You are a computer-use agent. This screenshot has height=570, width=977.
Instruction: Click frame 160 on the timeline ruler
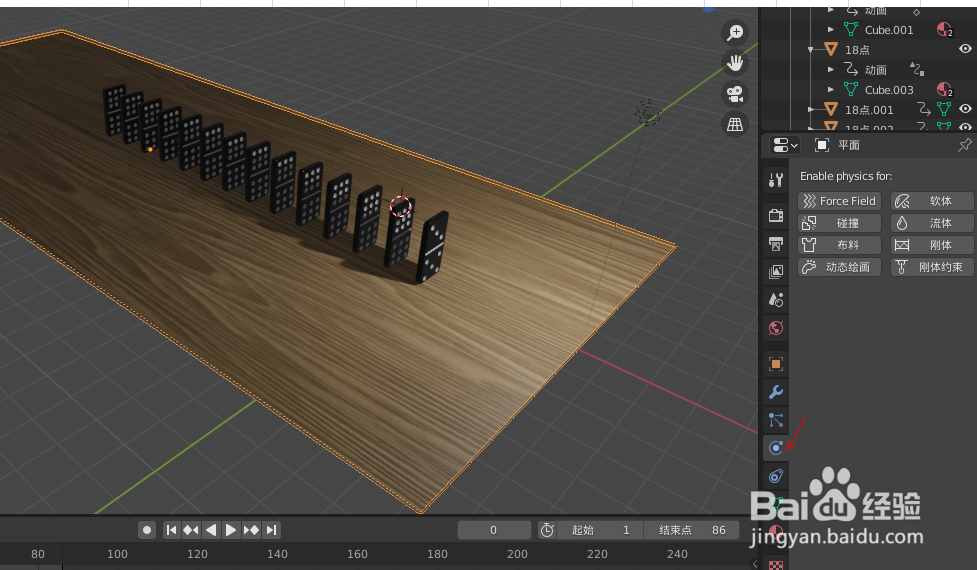pyautogui.click(x=357, y=554)
